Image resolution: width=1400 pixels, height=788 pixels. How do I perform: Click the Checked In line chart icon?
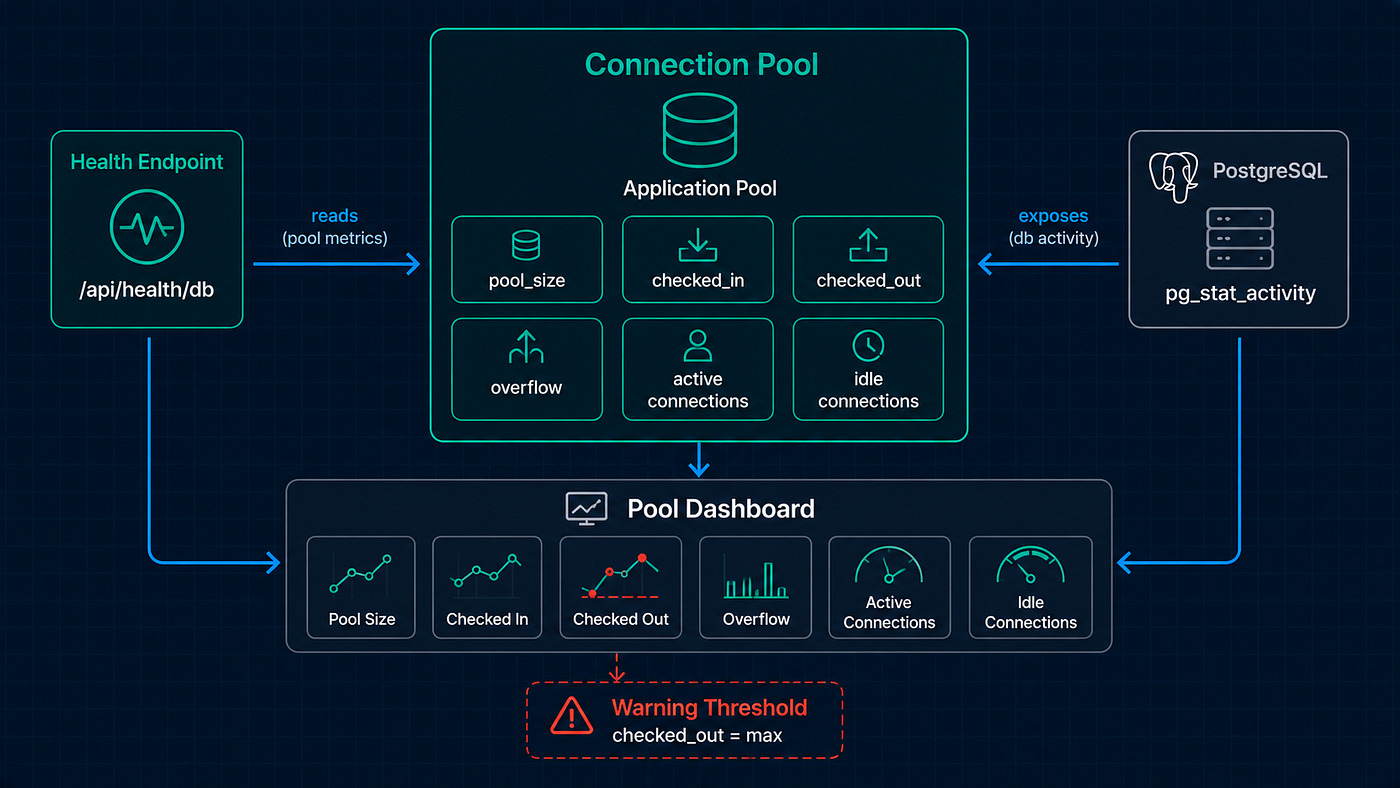click(486, 572)
